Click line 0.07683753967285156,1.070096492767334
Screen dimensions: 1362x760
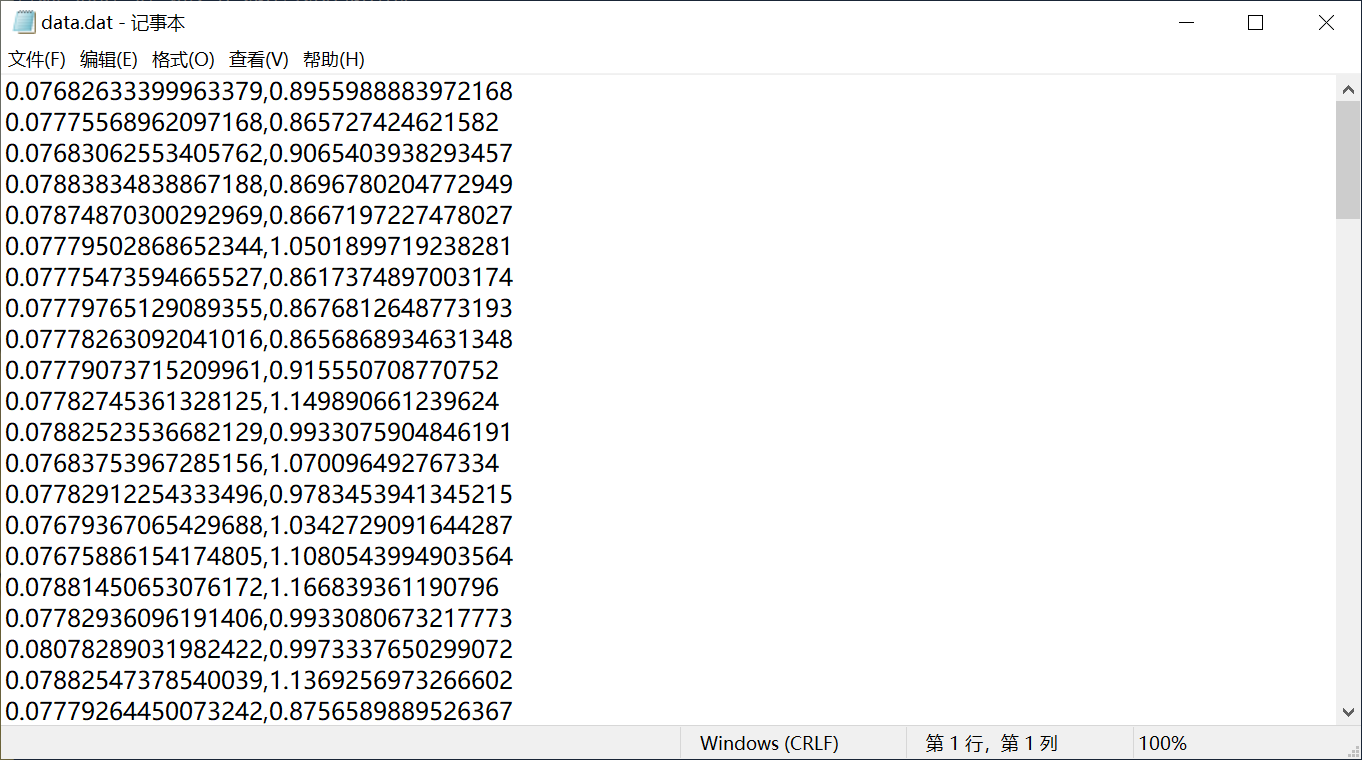252,464
